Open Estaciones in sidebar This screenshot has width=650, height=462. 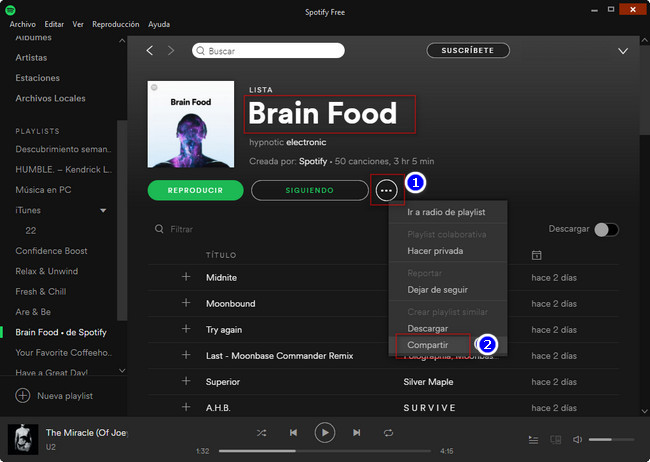37,78
